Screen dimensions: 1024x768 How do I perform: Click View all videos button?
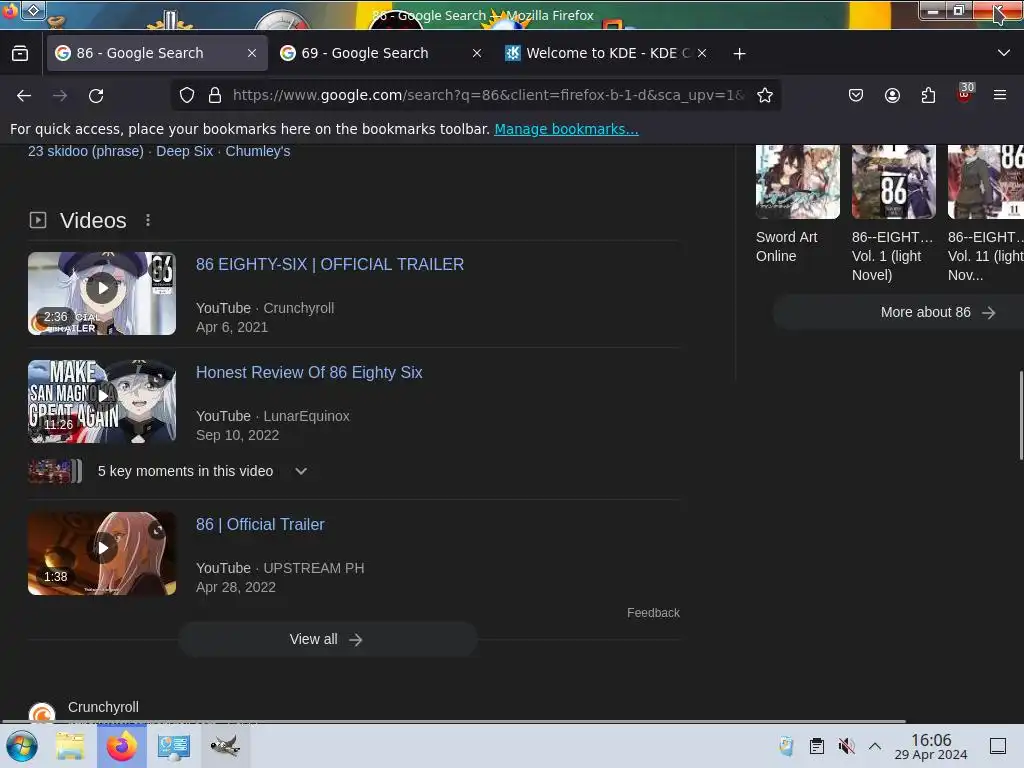[328, 639]
